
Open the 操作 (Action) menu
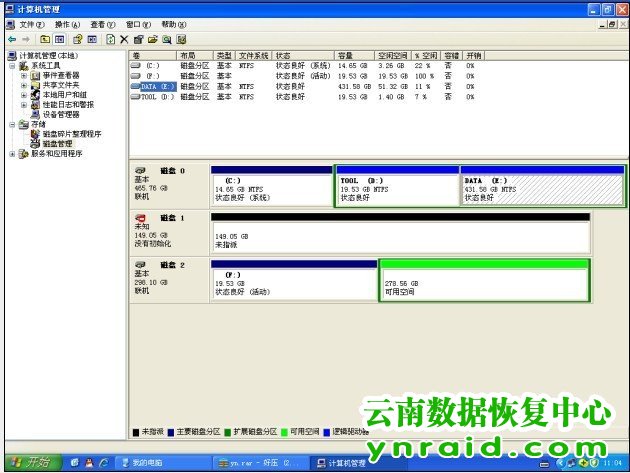click(67, 24)
